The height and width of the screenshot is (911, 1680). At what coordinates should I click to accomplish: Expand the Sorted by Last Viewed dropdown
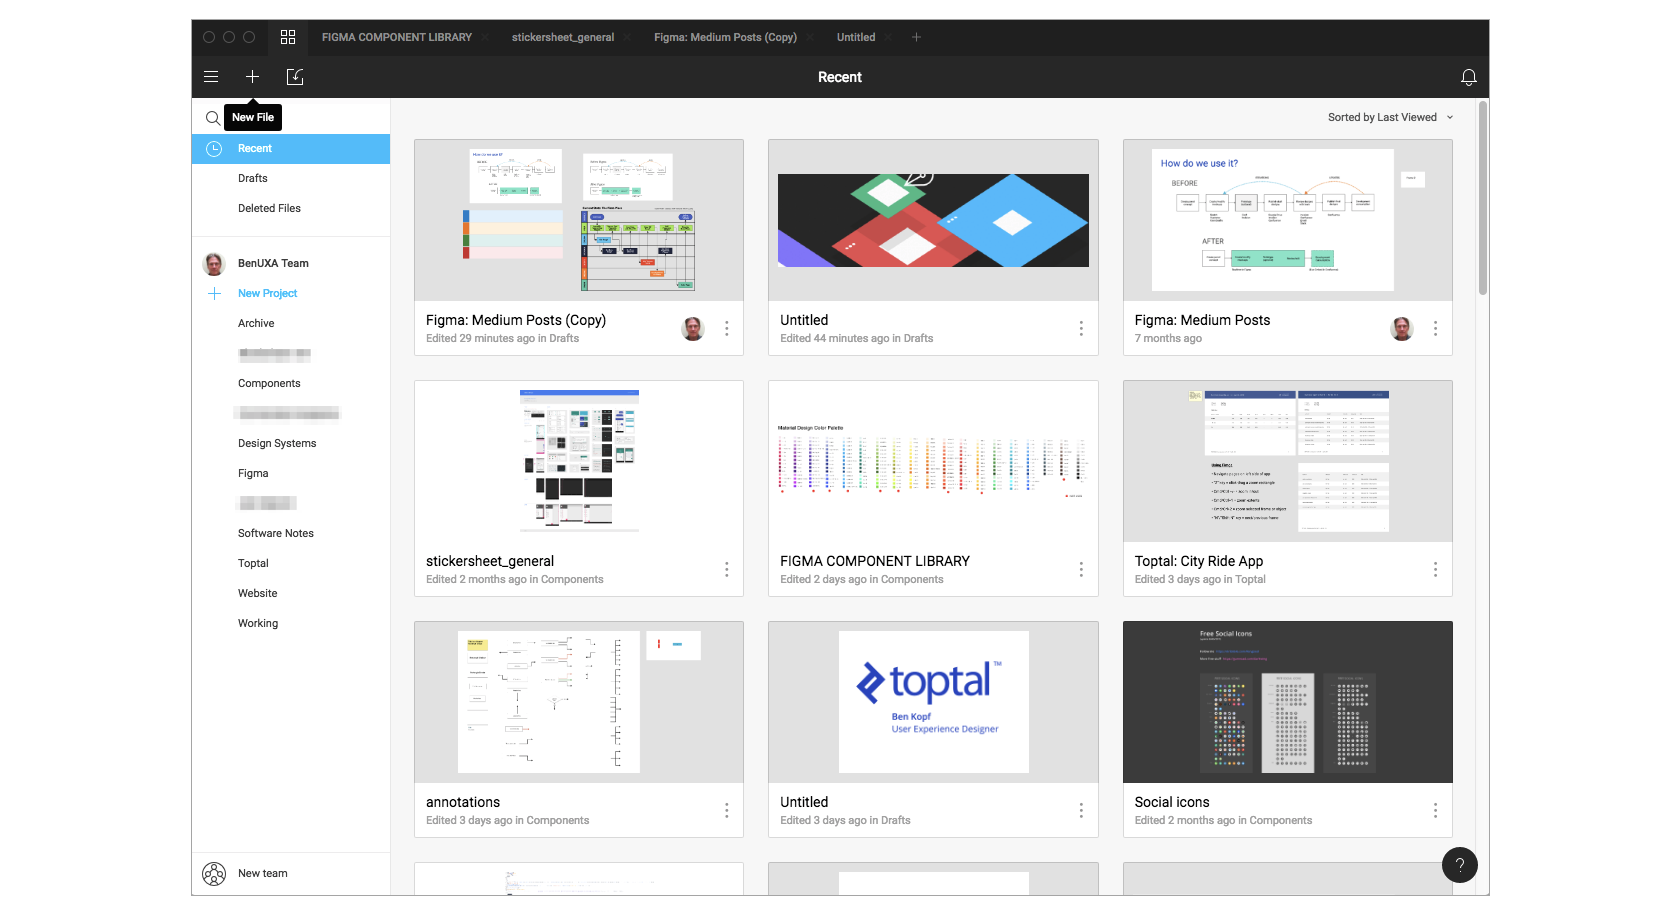click(x=1389, y=118)
